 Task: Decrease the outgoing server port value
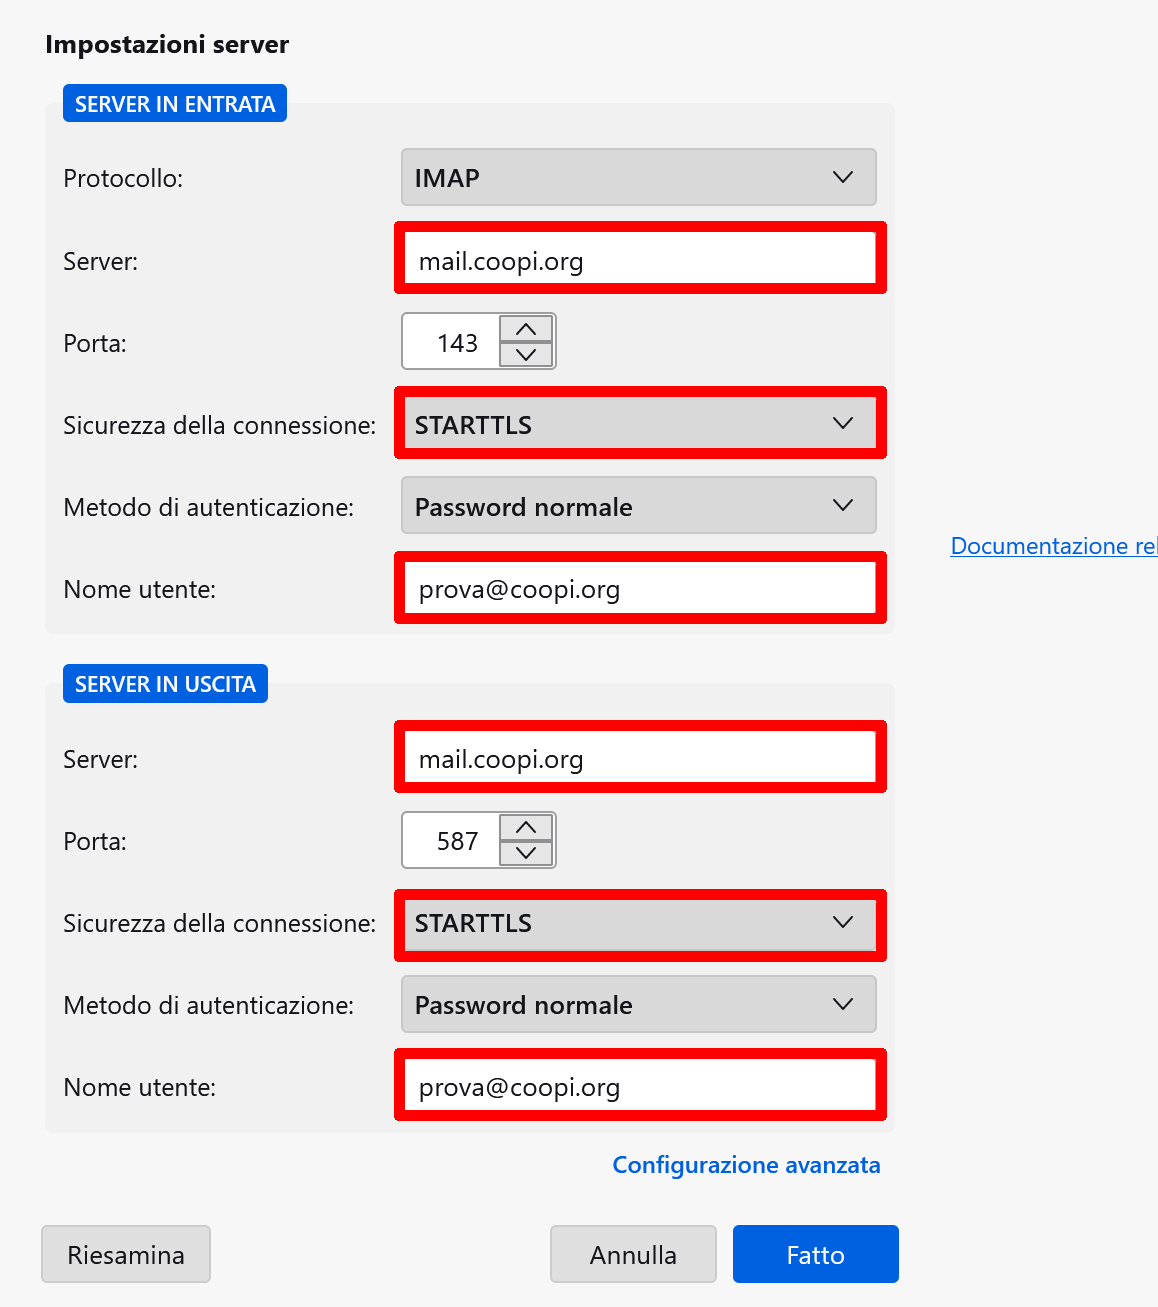tap(526, 853)
